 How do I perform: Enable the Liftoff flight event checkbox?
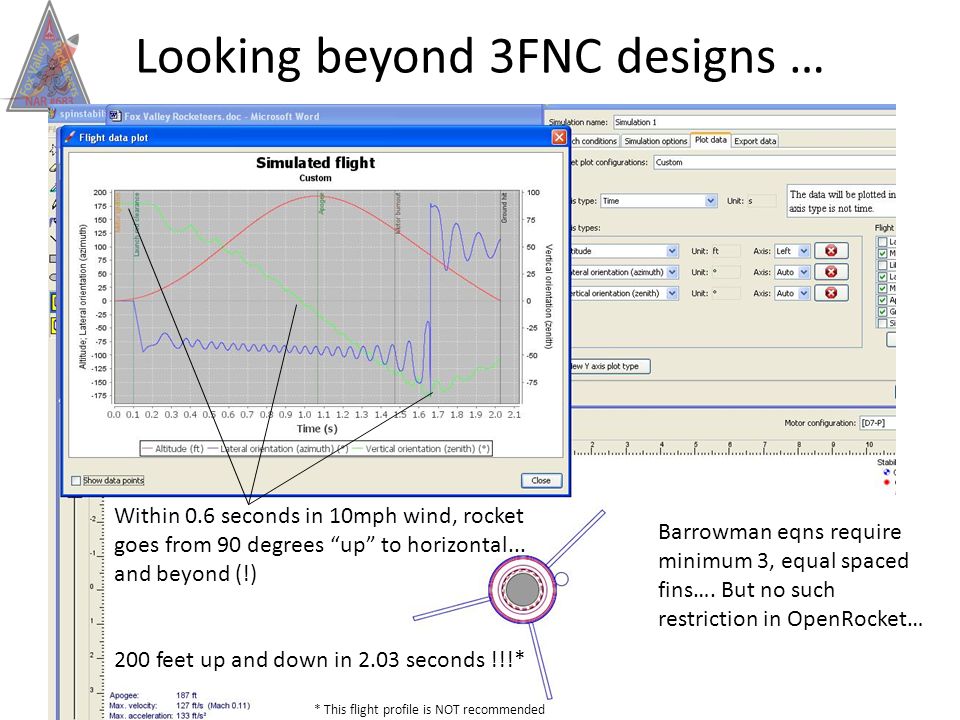pyautogui.click(x=882, y=265)
